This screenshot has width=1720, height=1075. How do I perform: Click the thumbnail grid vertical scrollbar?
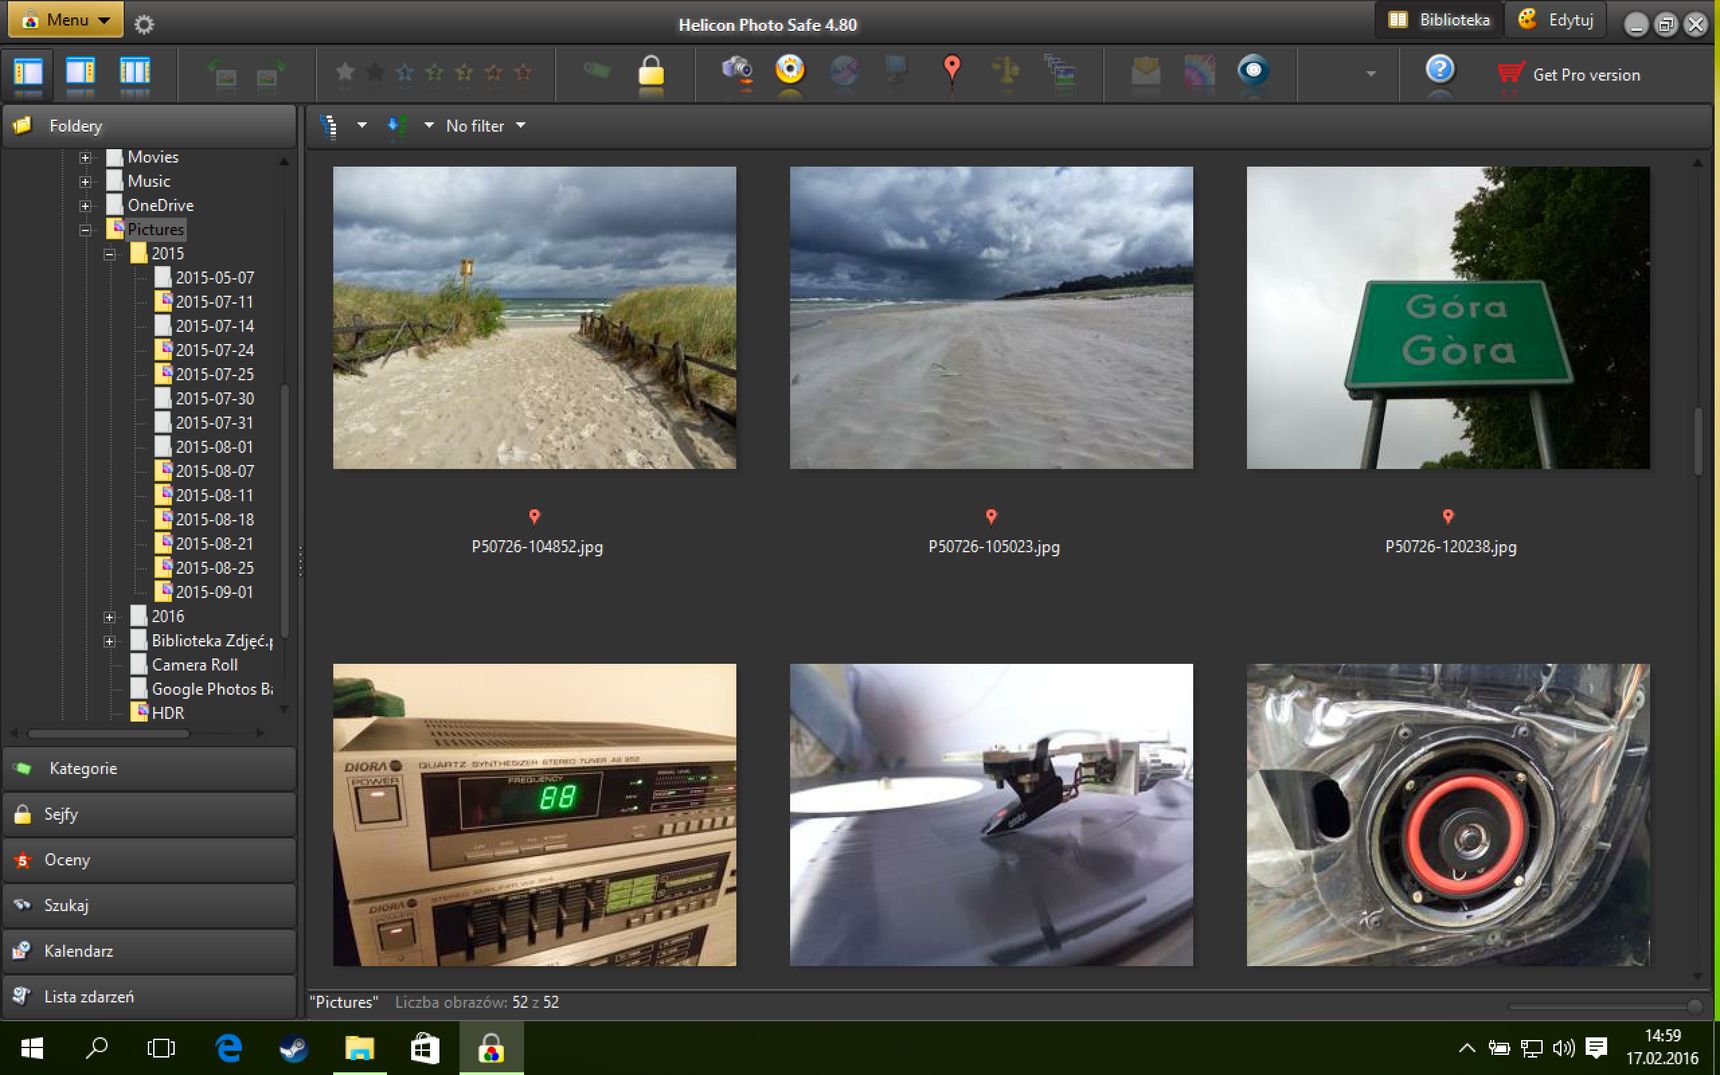1697,442
